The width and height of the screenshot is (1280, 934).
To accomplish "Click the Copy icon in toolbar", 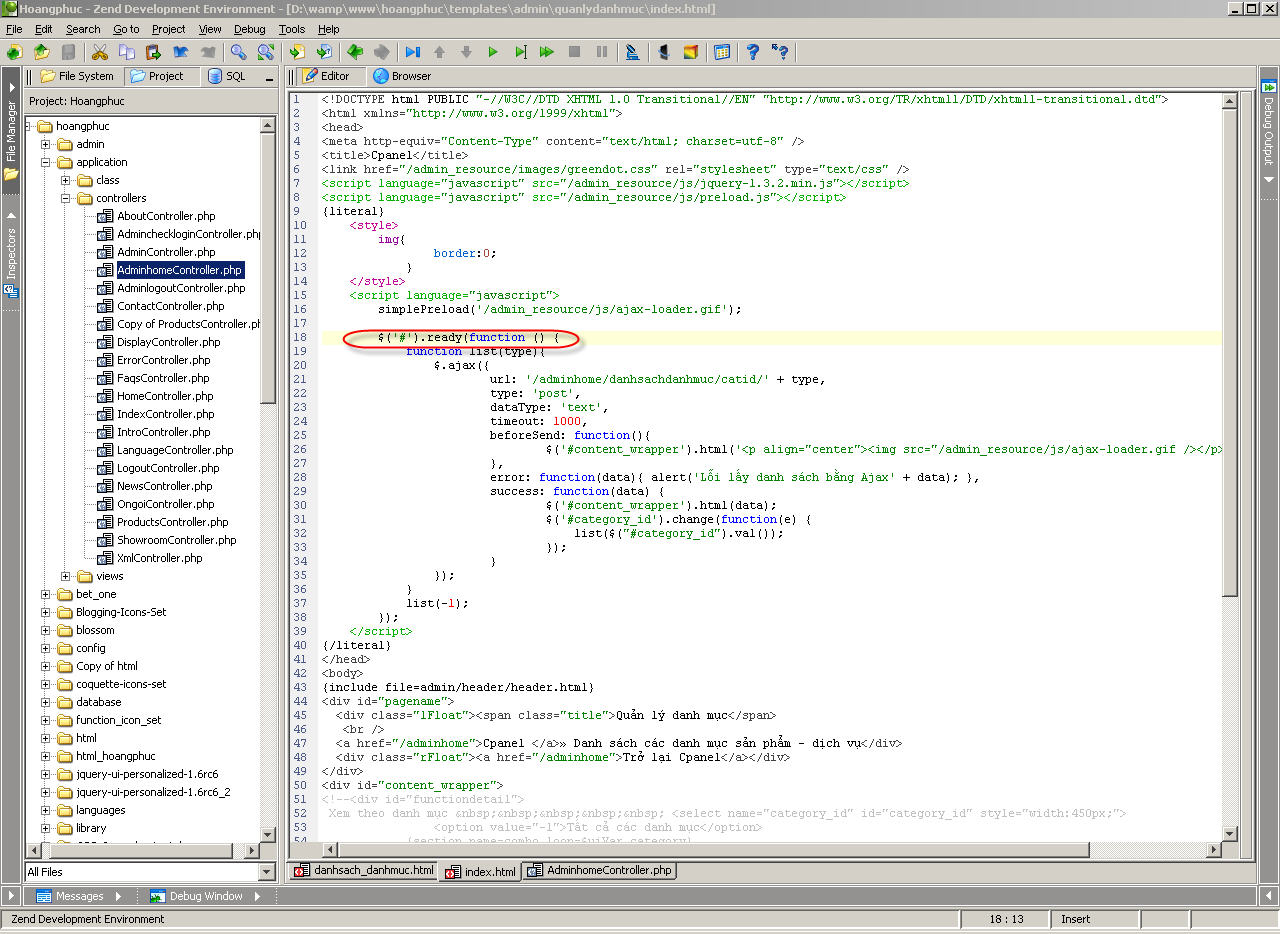I will 126,52.
